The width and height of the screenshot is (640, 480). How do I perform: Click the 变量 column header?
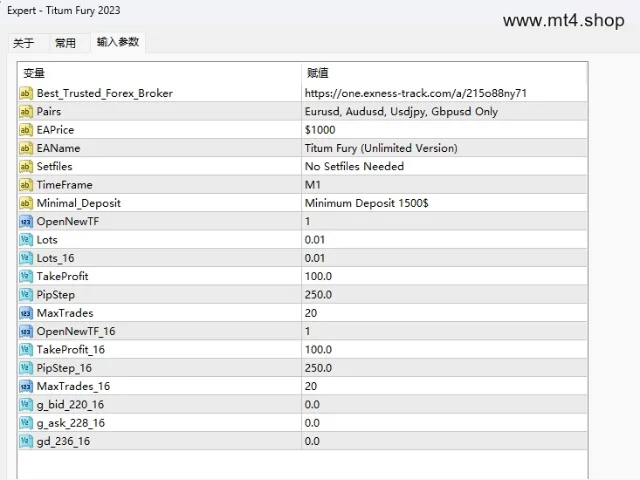tap(160, 73)
